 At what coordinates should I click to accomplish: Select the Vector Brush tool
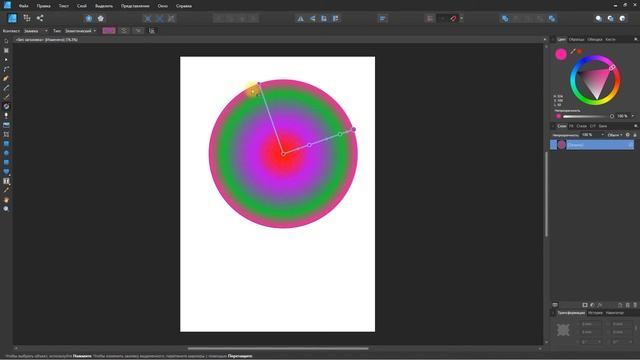6,97
